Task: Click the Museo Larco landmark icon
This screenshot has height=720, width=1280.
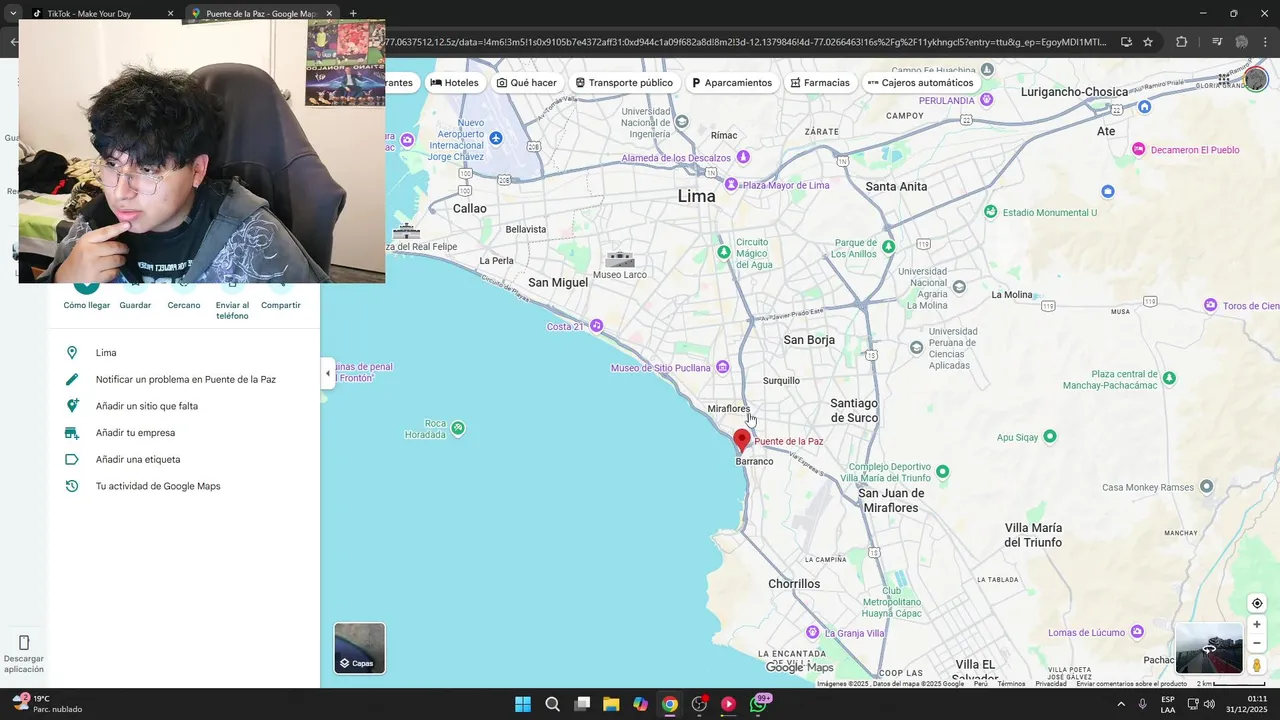Action: click(620, 260)
